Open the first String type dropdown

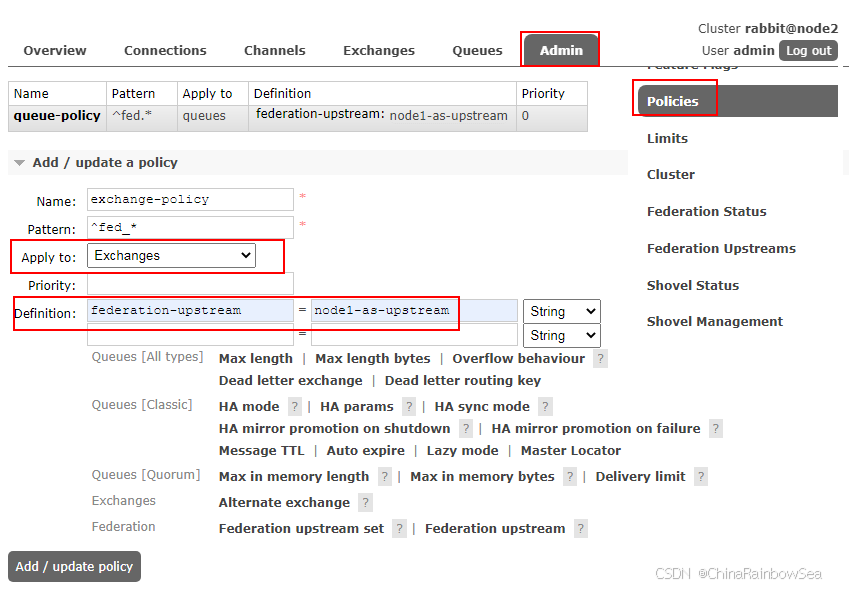point(561,311)
